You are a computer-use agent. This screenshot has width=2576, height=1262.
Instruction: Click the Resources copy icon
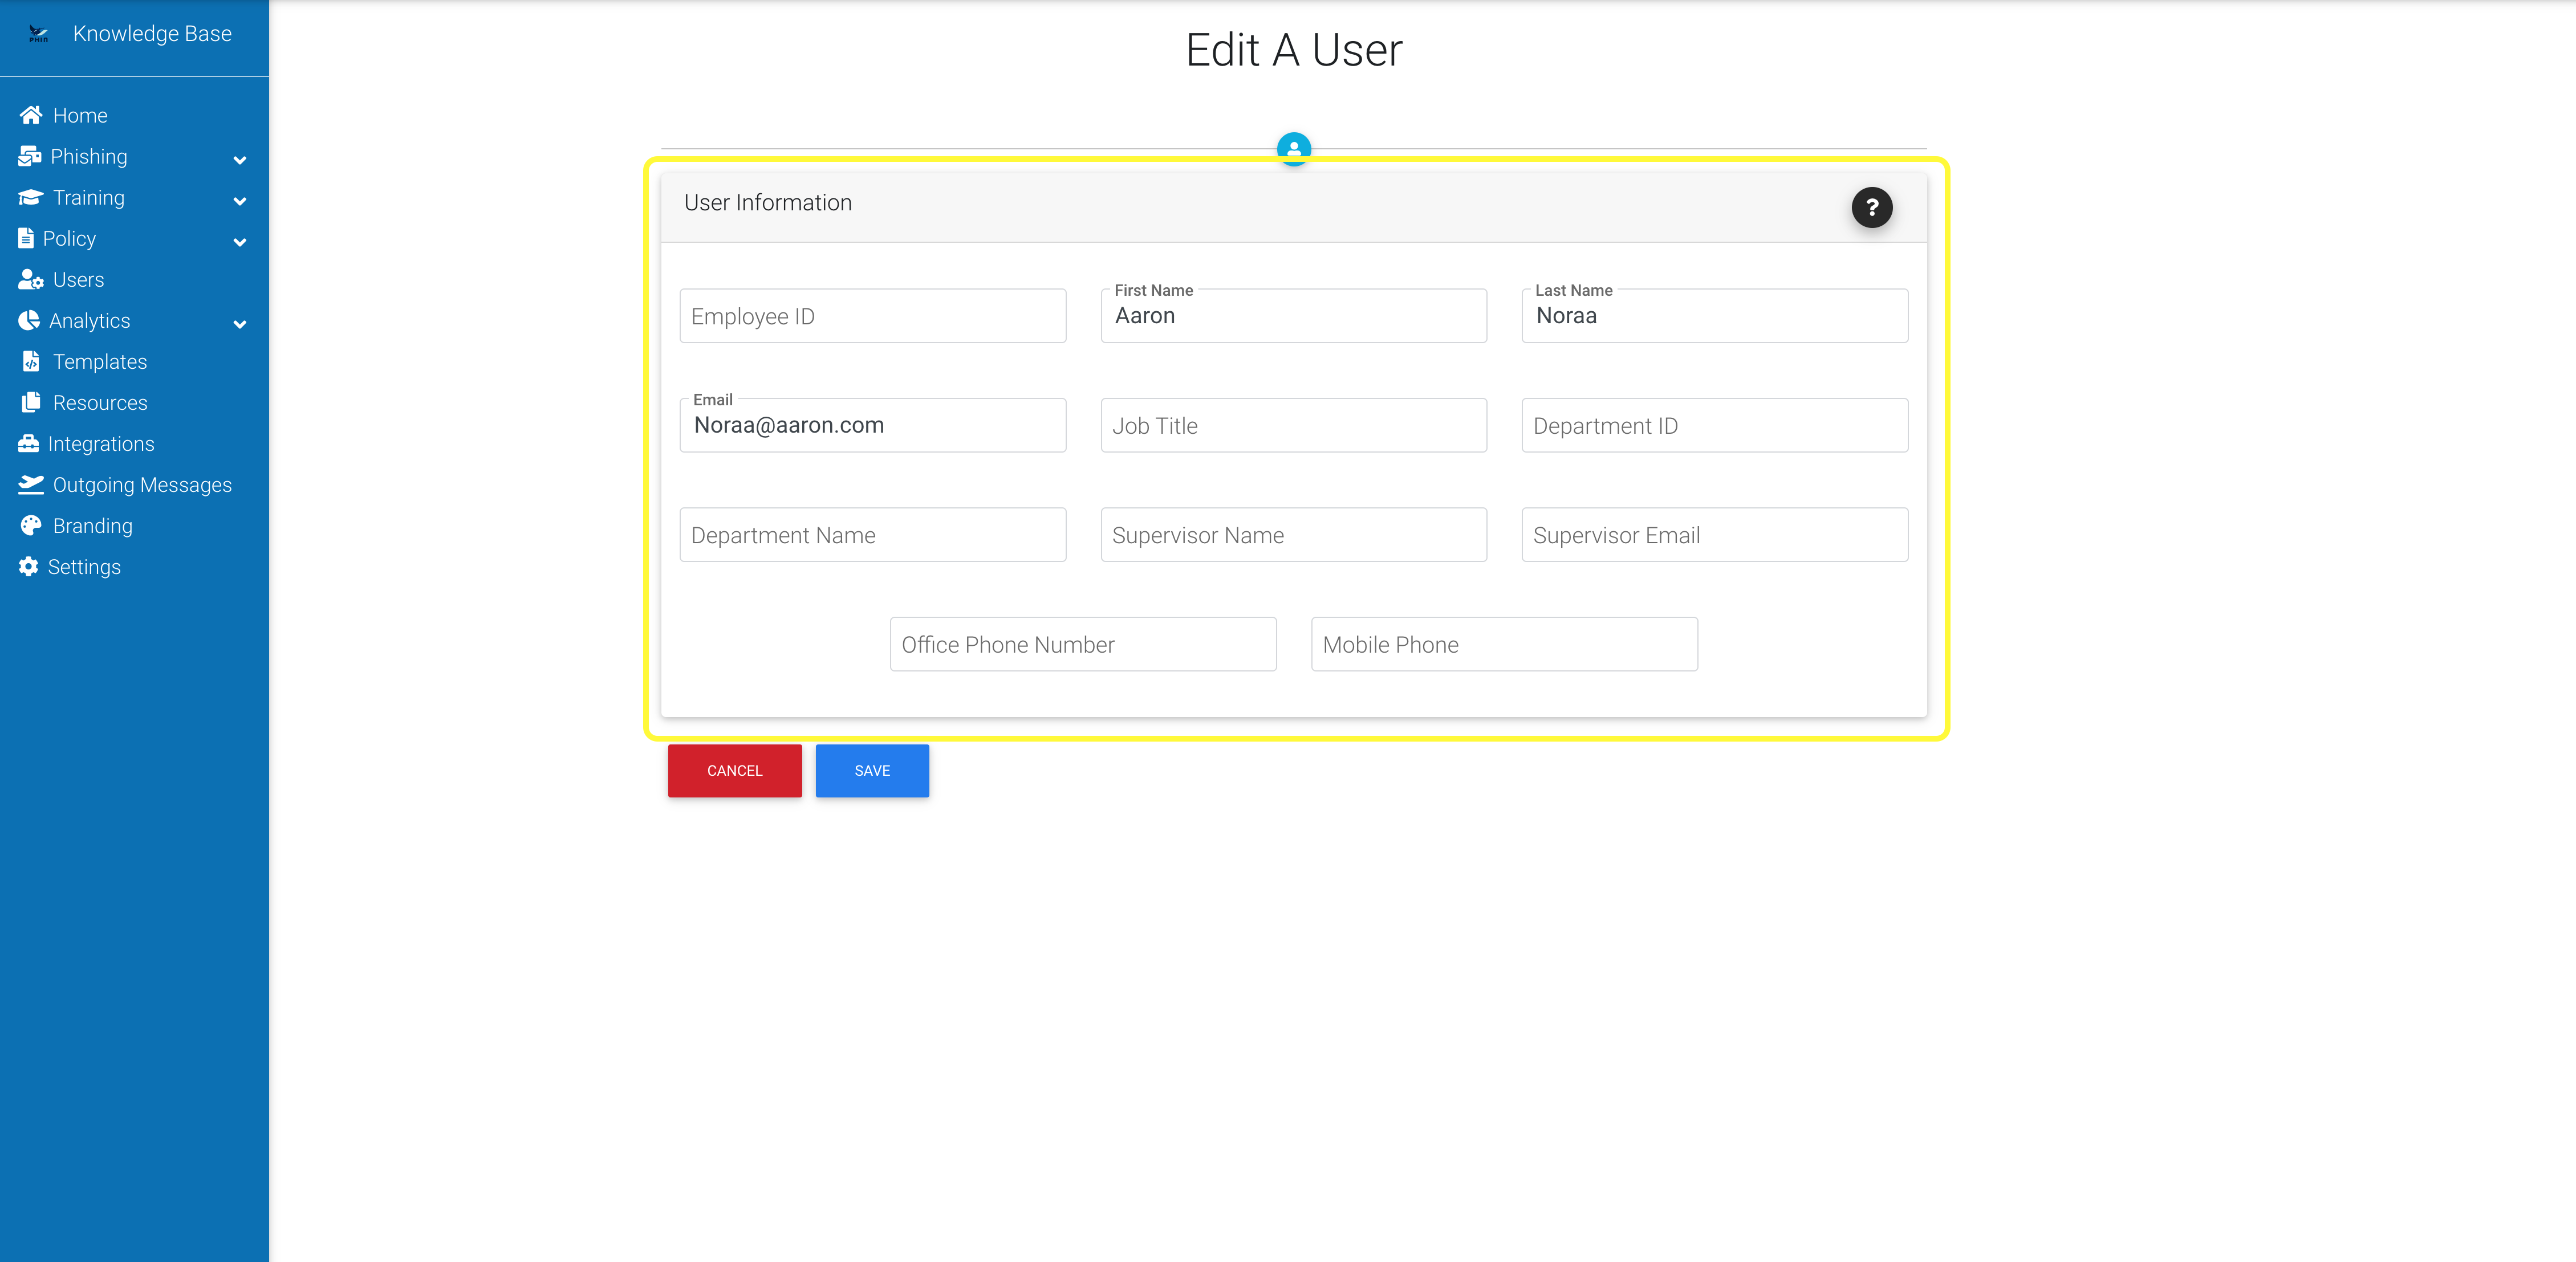tap(31, 402)
